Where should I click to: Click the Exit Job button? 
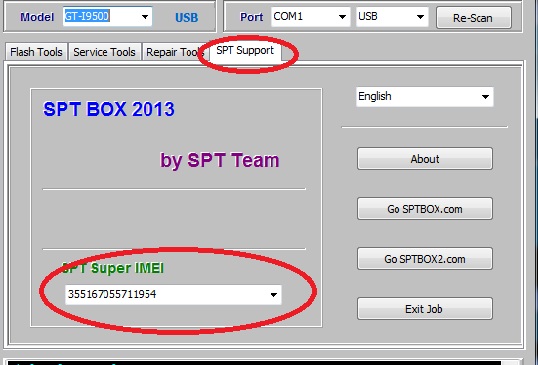[425, 309]
